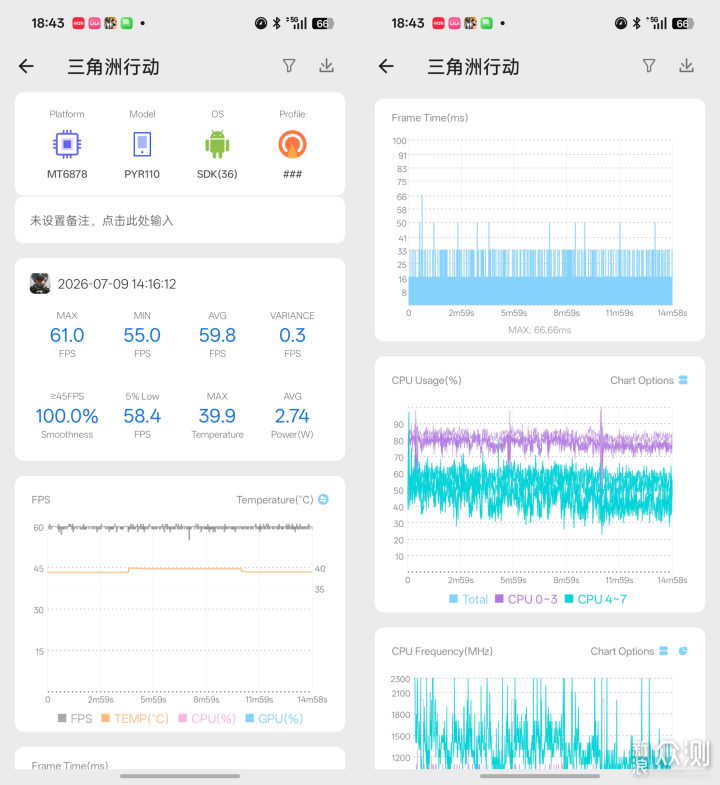
Task: Tap the 39.9 MAX Temperature value
Action: [217, 416]
